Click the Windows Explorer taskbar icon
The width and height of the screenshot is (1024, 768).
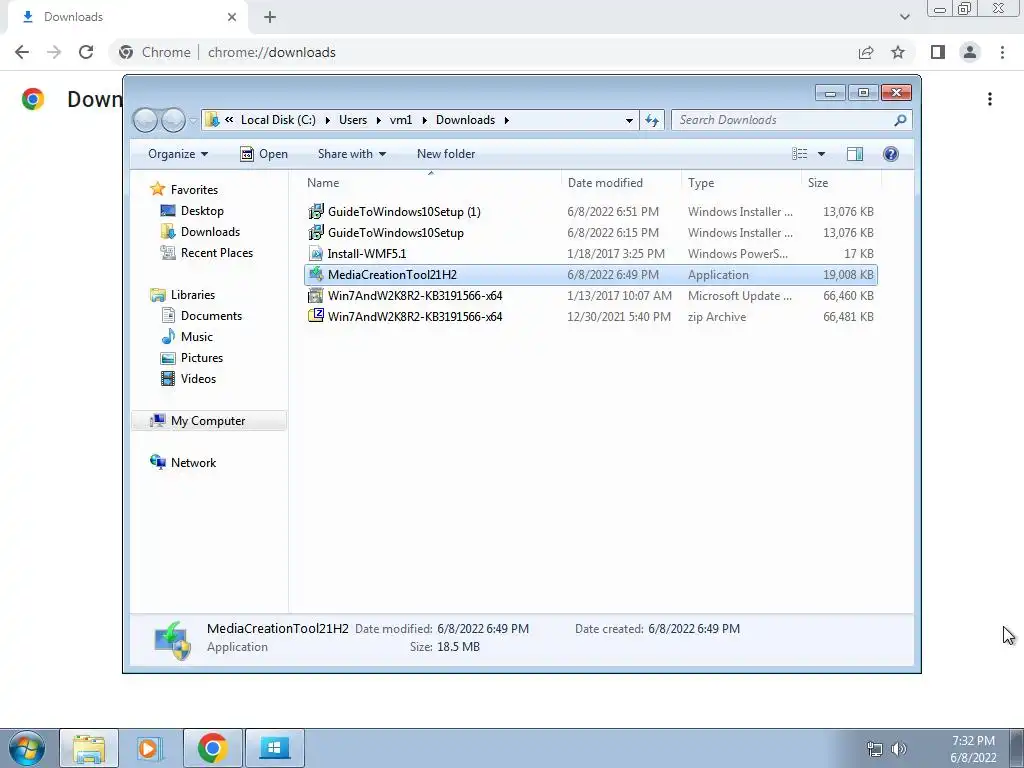tap(89, 748)
